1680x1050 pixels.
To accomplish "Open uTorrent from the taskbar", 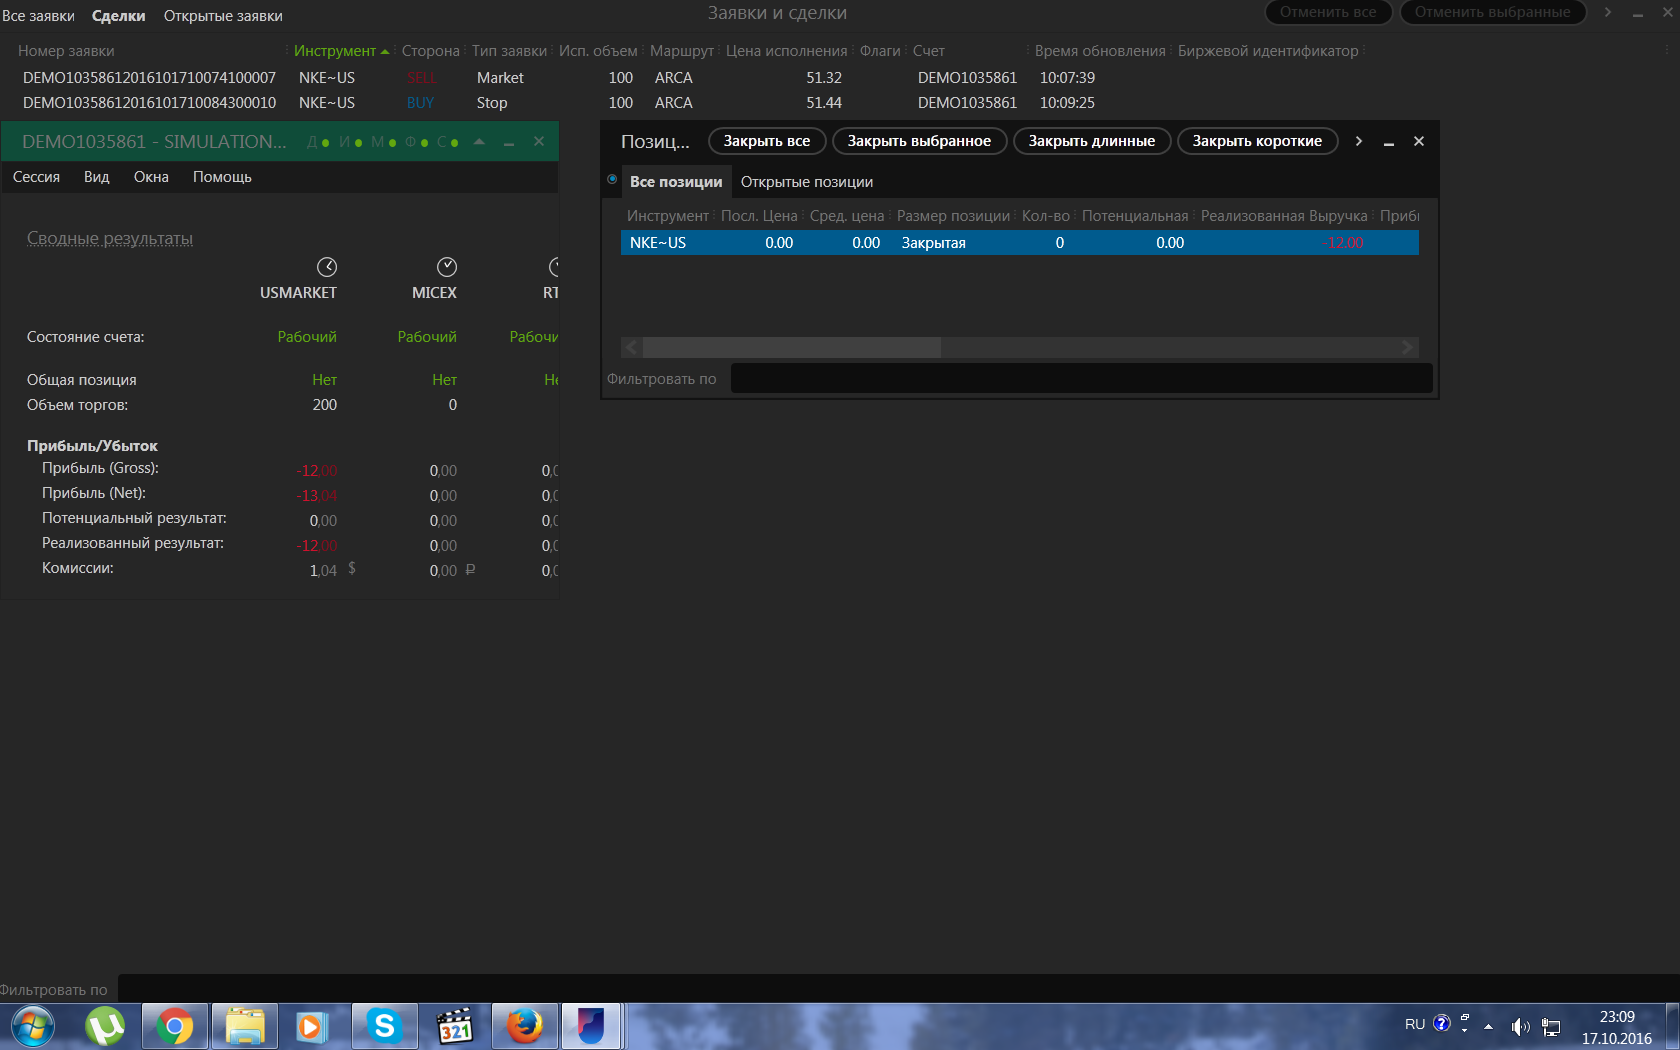I will 105,1026.
